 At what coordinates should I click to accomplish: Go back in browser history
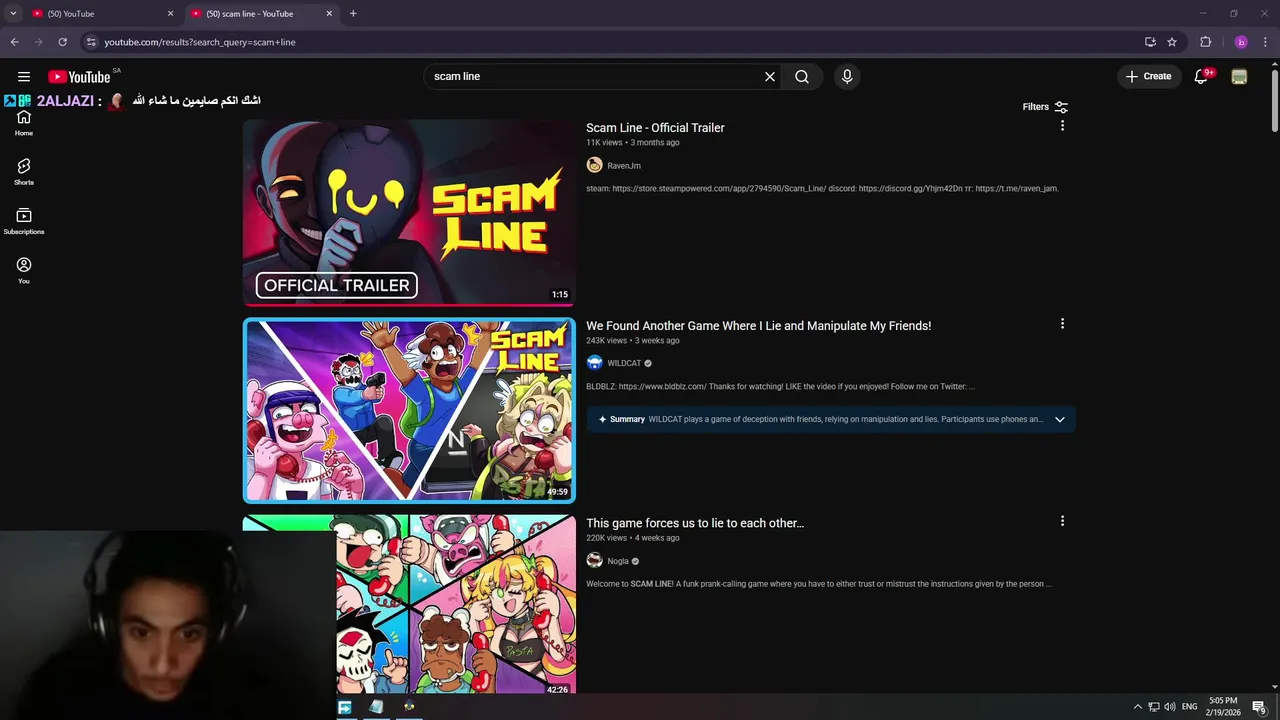(x=14, y=42)
